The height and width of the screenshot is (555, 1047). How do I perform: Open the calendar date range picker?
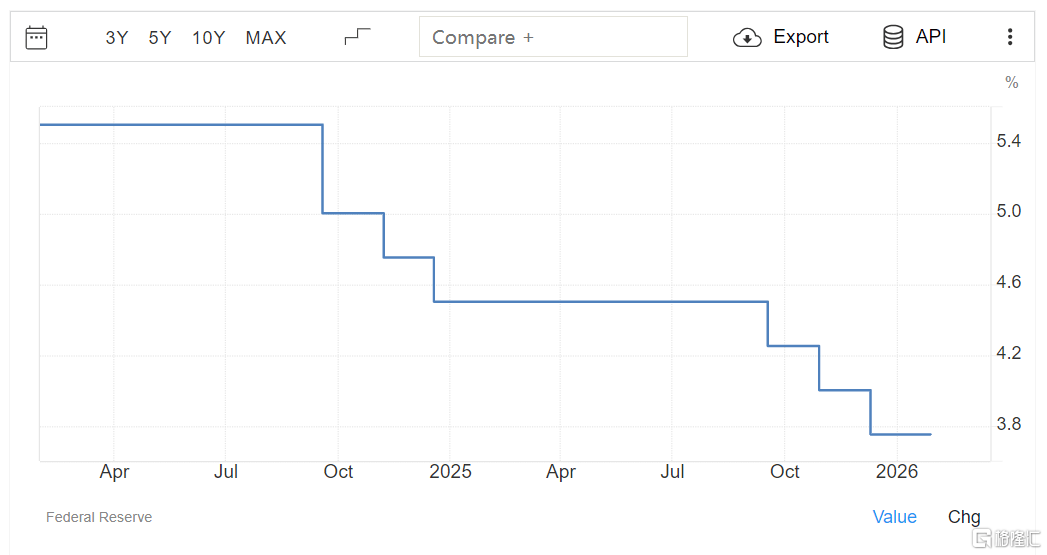click(x=36, y=38)
